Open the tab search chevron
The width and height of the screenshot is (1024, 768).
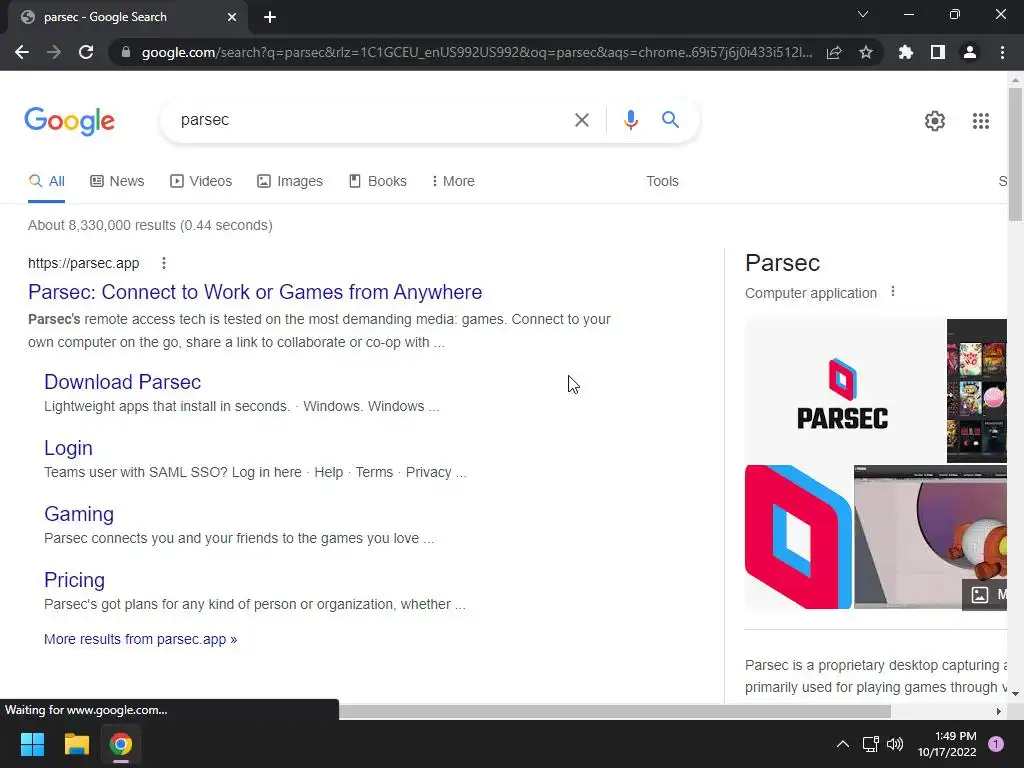point(863,14)
